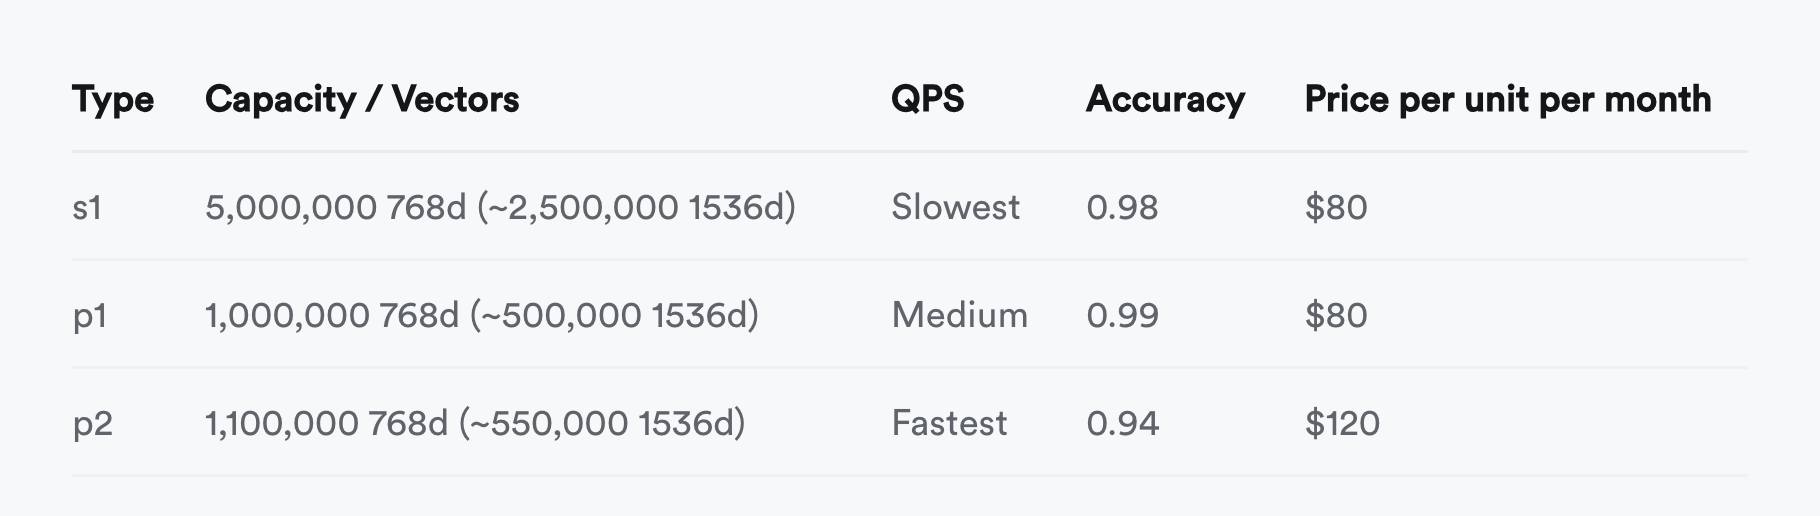Image resolution: width=1820 pixels, height=516 pixels.
Task: Click the Medium QPS cell
Action: (x=959, y=316)
